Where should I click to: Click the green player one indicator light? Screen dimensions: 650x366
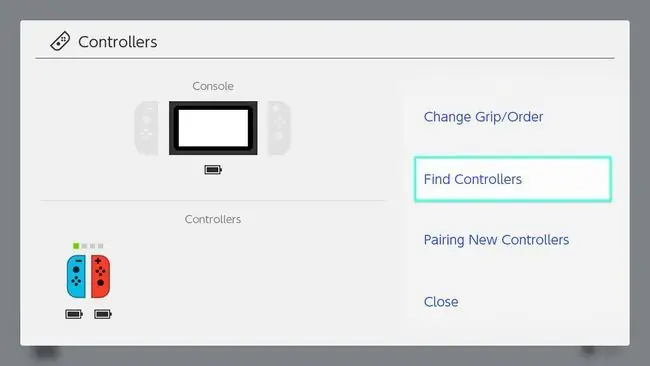point(76,246)
